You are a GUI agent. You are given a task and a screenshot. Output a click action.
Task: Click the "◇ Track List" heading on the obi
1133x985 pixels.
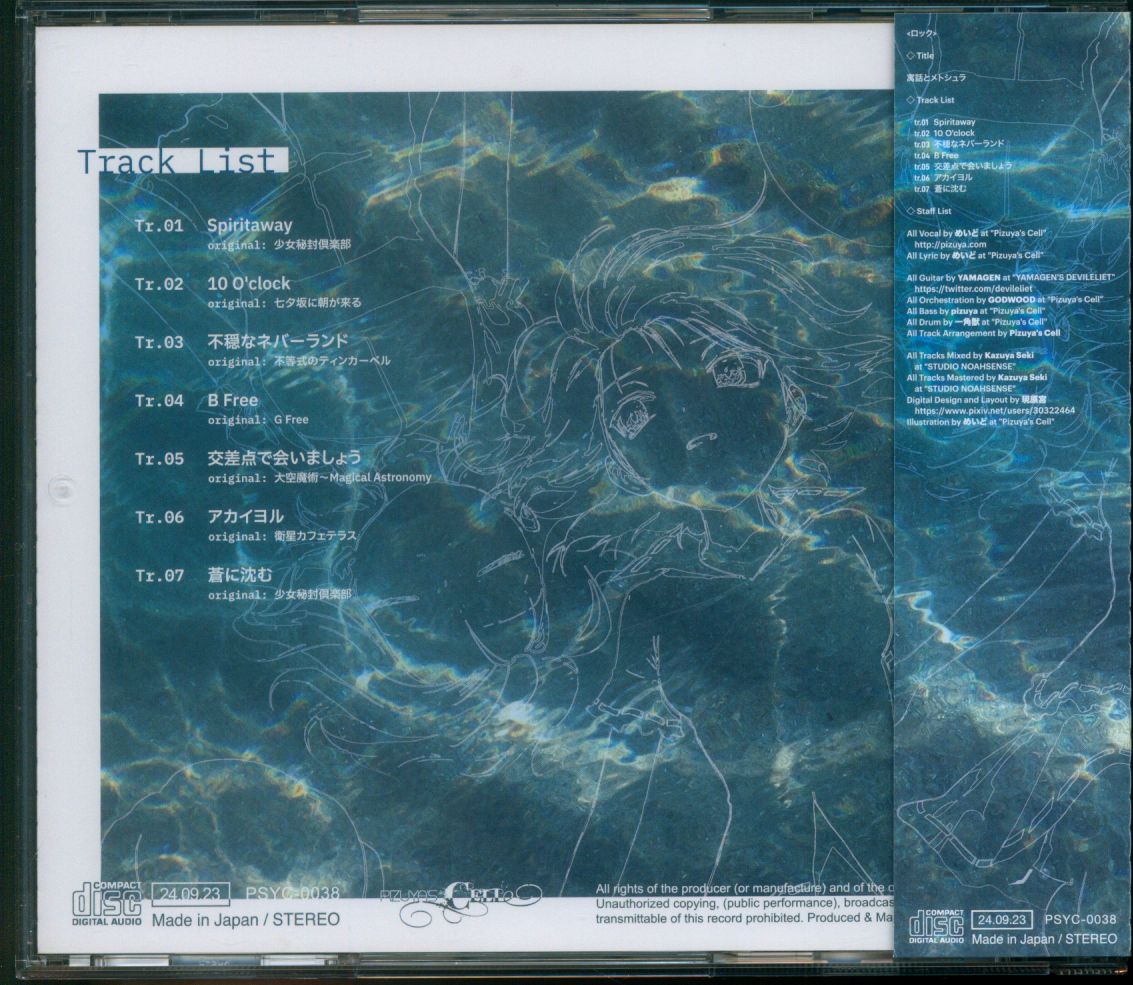pos(930,100)
